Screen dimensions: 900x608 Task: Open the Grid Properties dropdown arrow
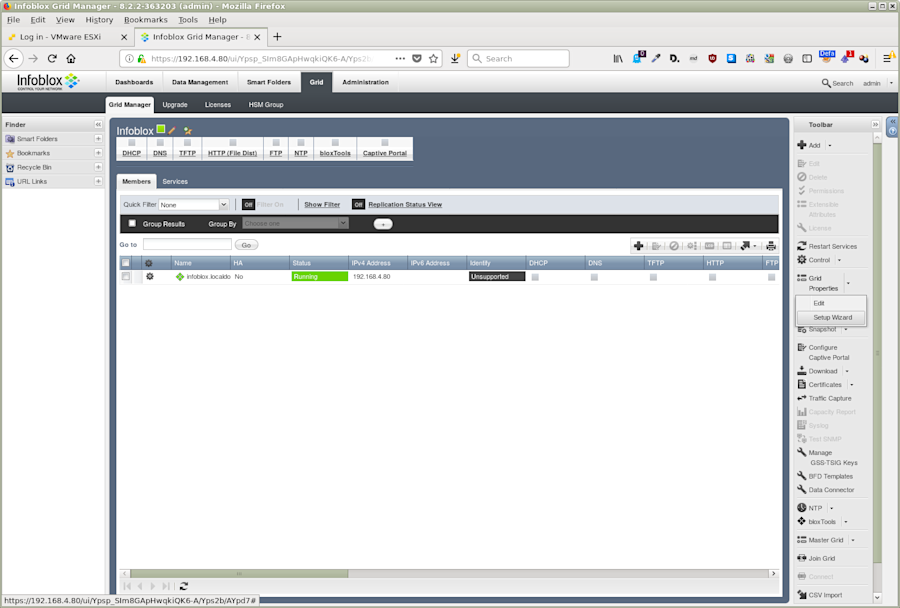[848, 283]
